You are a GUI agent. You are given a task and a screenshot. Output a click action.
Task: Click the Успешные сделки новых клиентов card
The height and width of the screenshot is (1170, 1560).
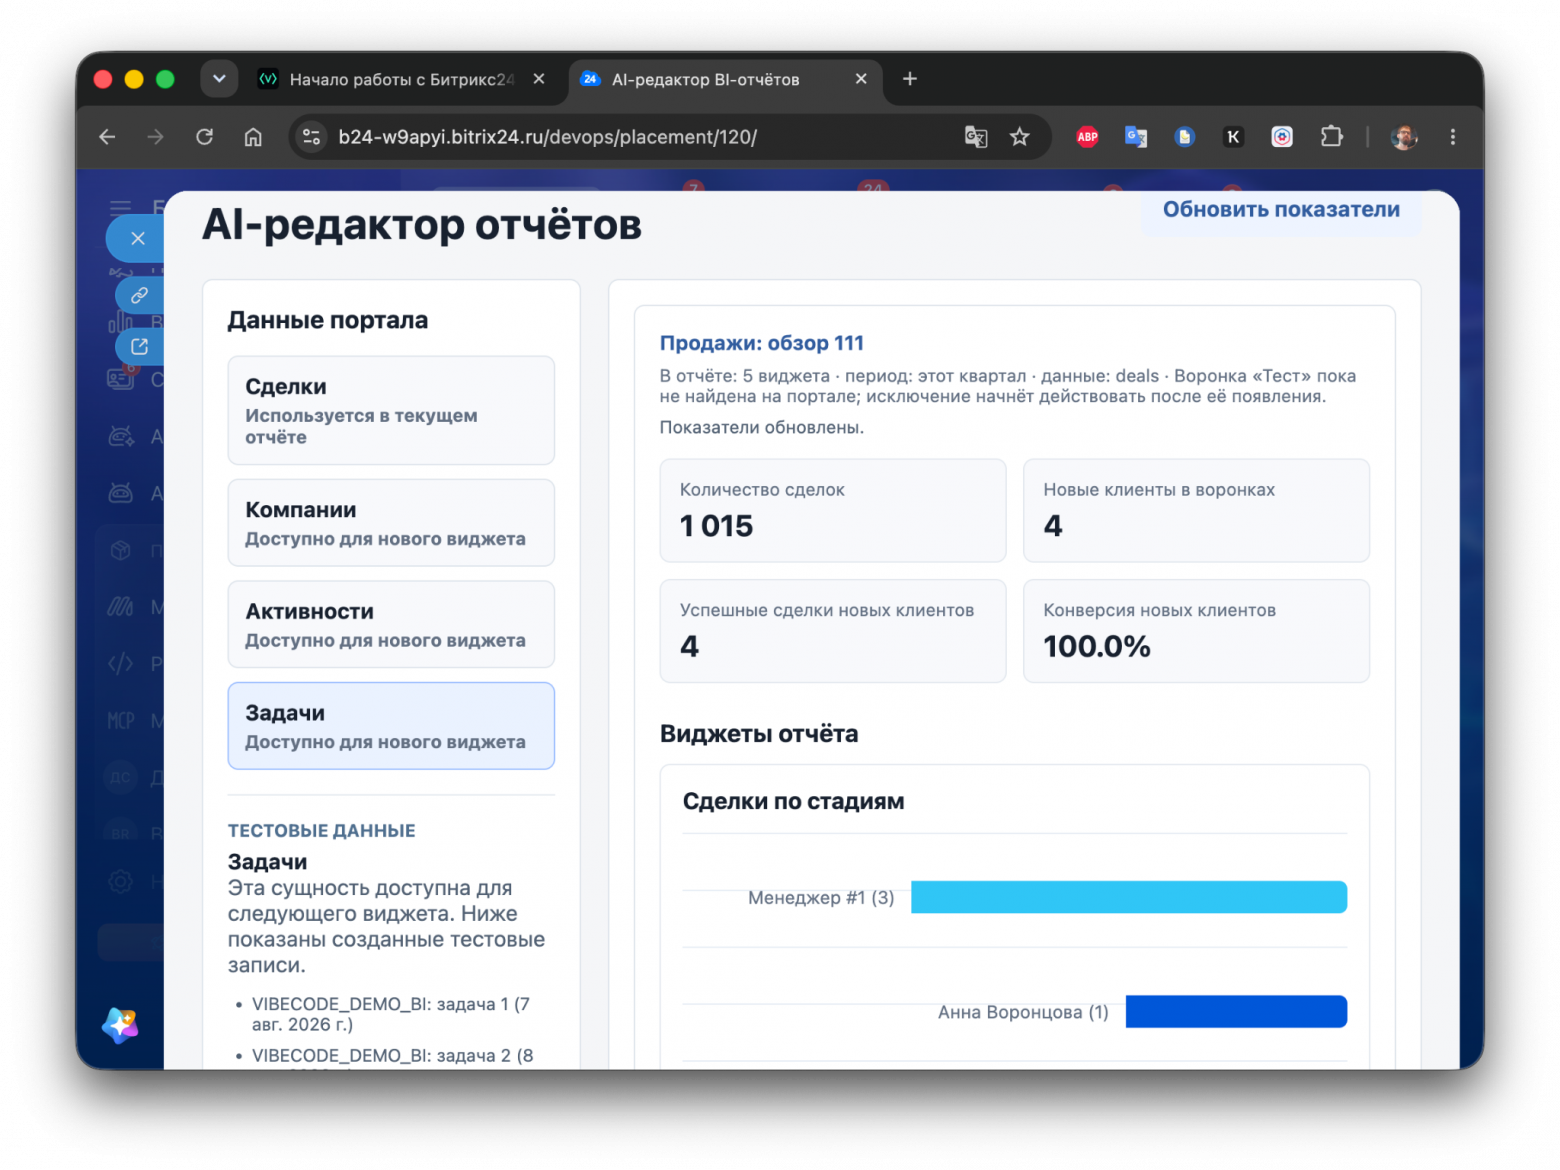833,631
